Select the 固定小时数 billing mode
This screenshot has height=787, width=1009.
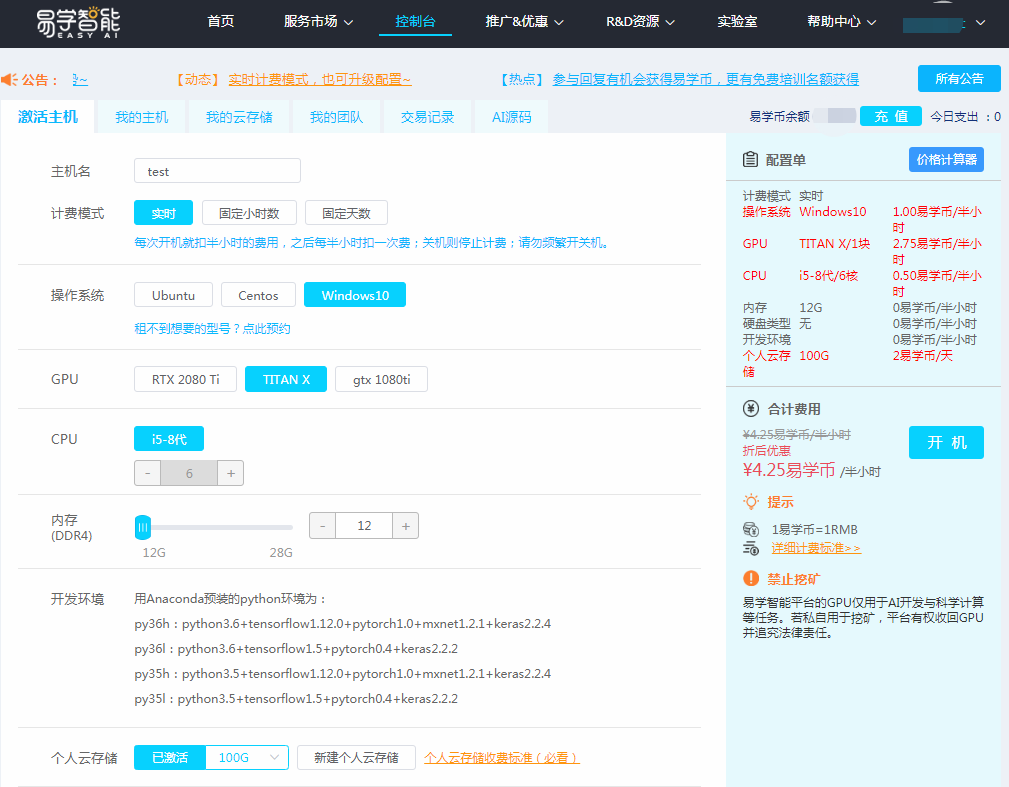click(x=248, y=213)
